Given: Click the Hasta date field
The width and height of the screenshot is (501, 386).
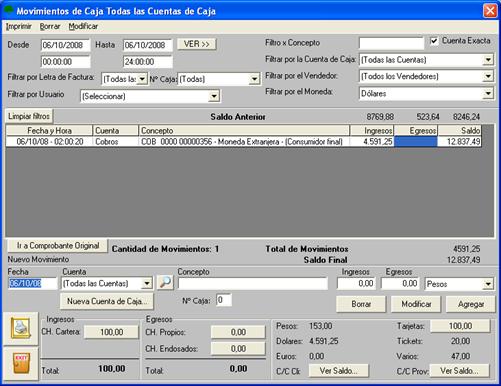Looking at the screenshot, I should click(148, 45).
